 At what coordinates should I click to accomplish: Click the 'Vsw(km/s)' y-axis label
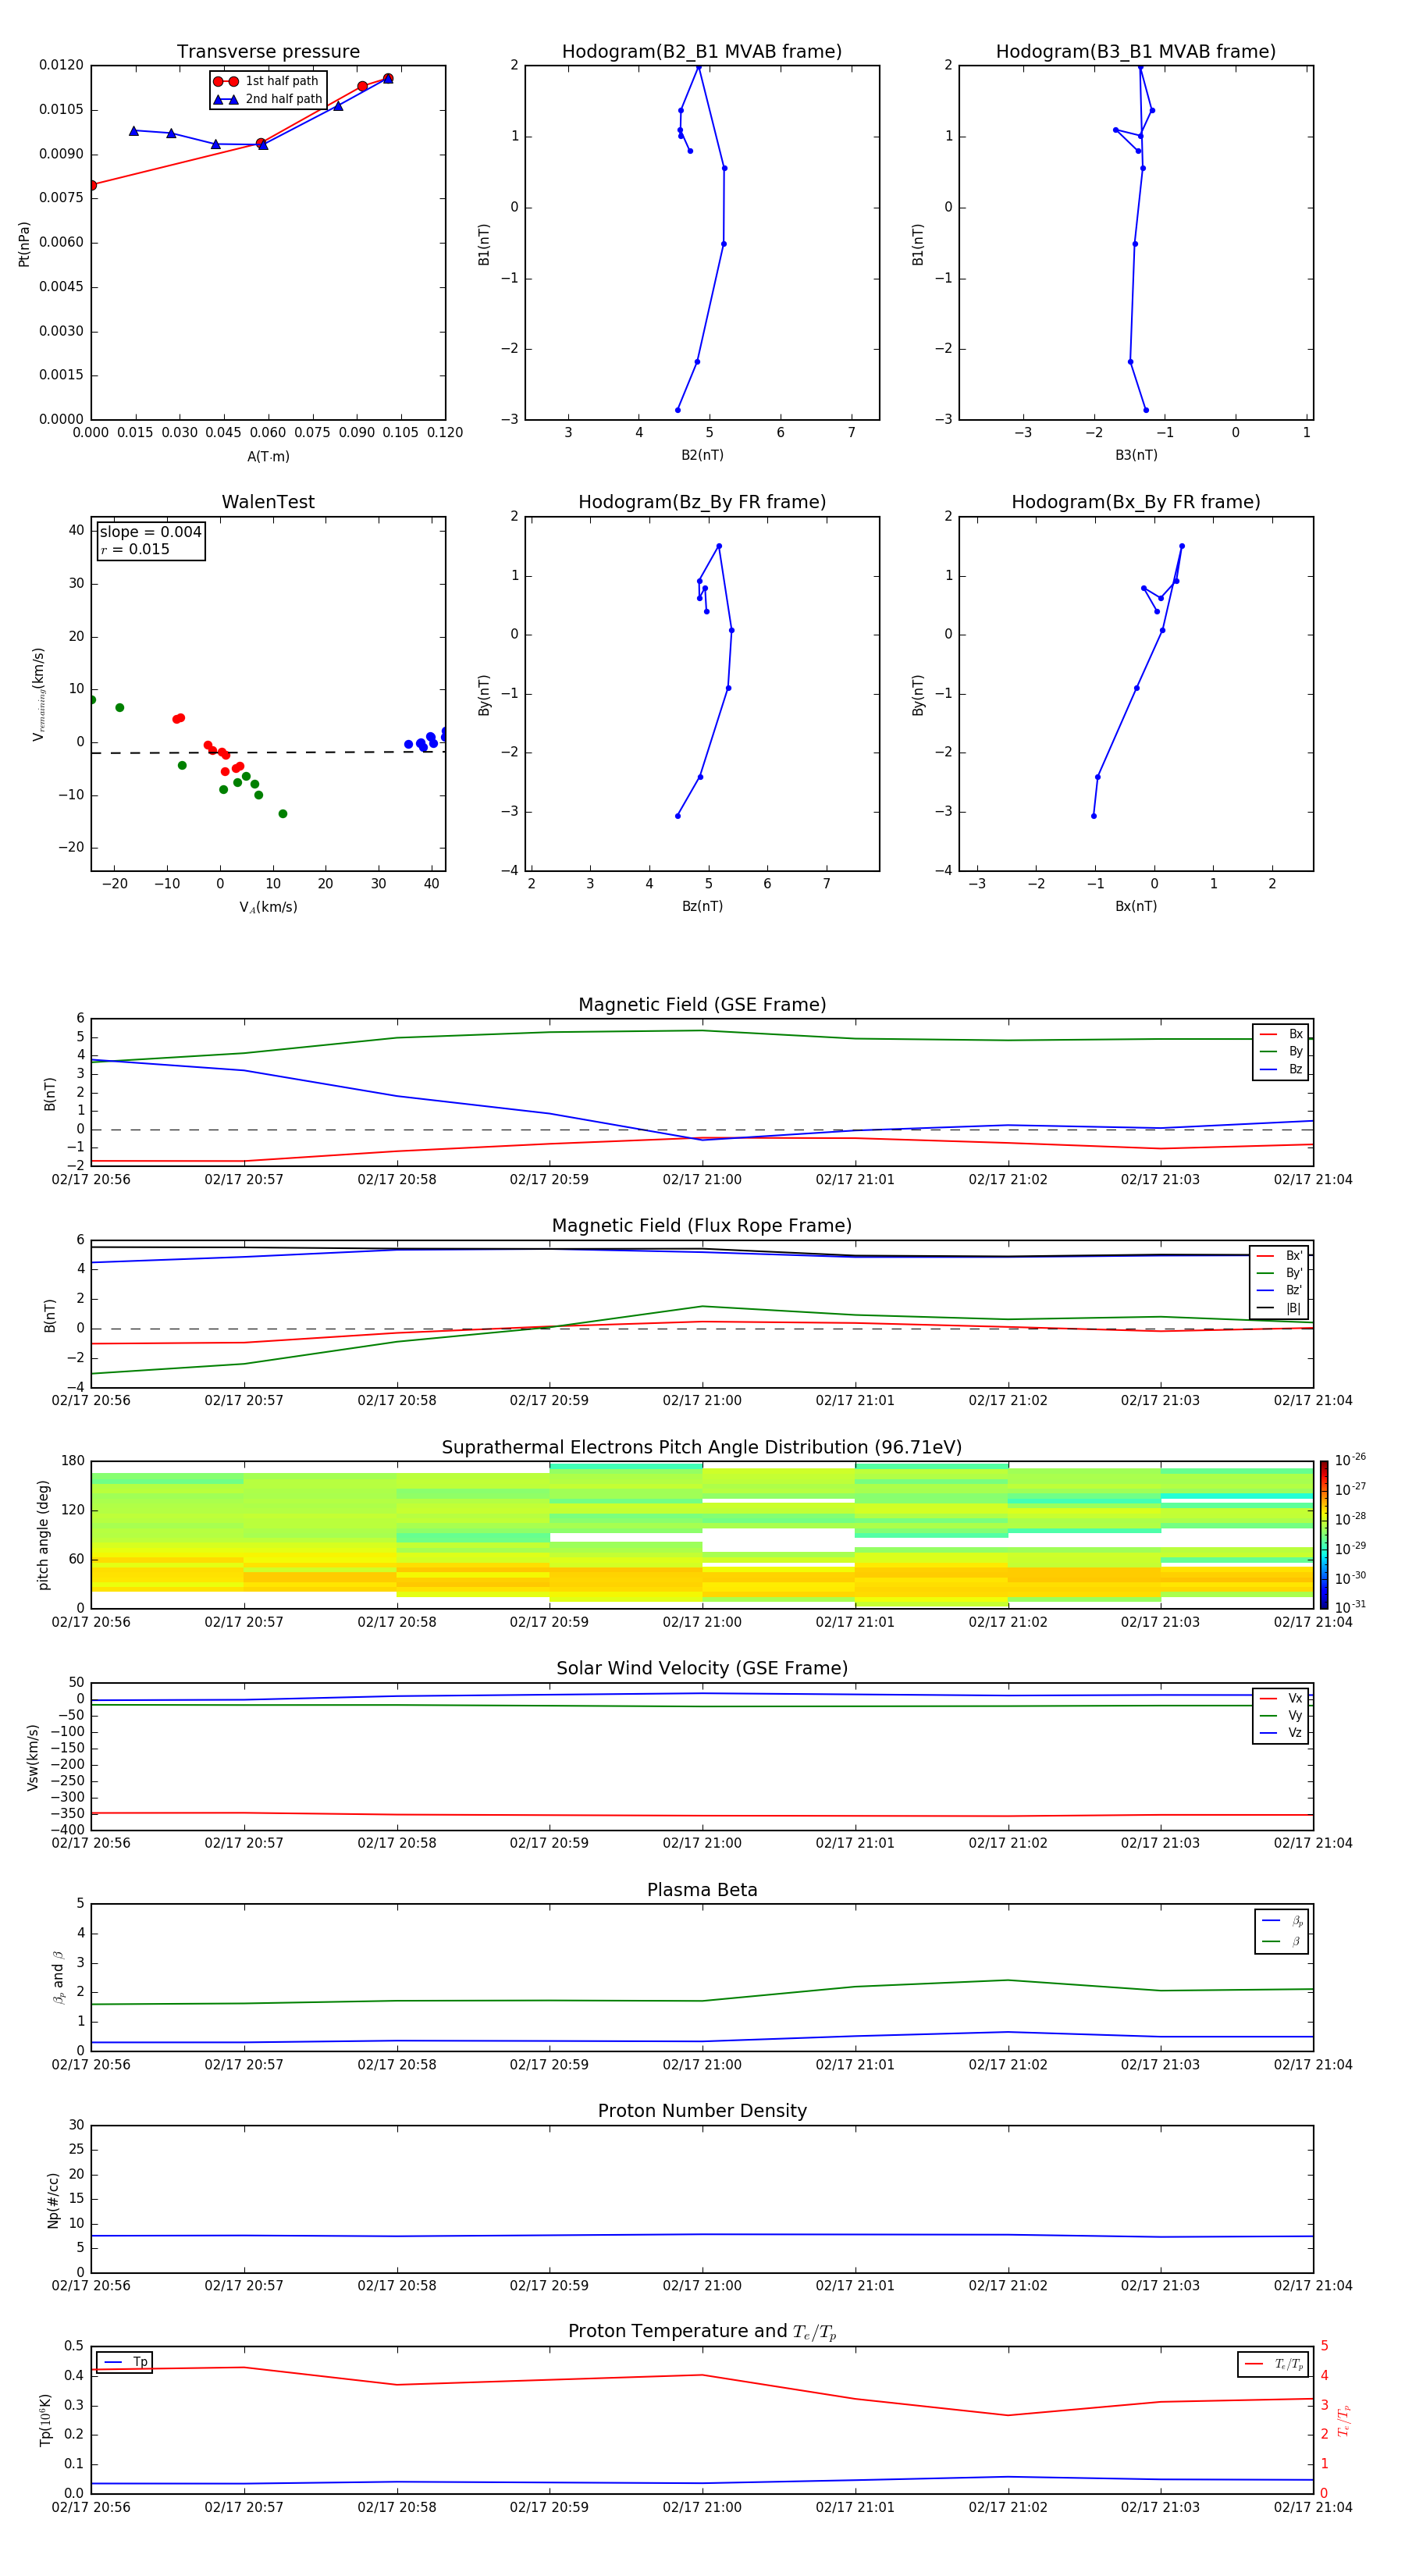click(32, 1757)
